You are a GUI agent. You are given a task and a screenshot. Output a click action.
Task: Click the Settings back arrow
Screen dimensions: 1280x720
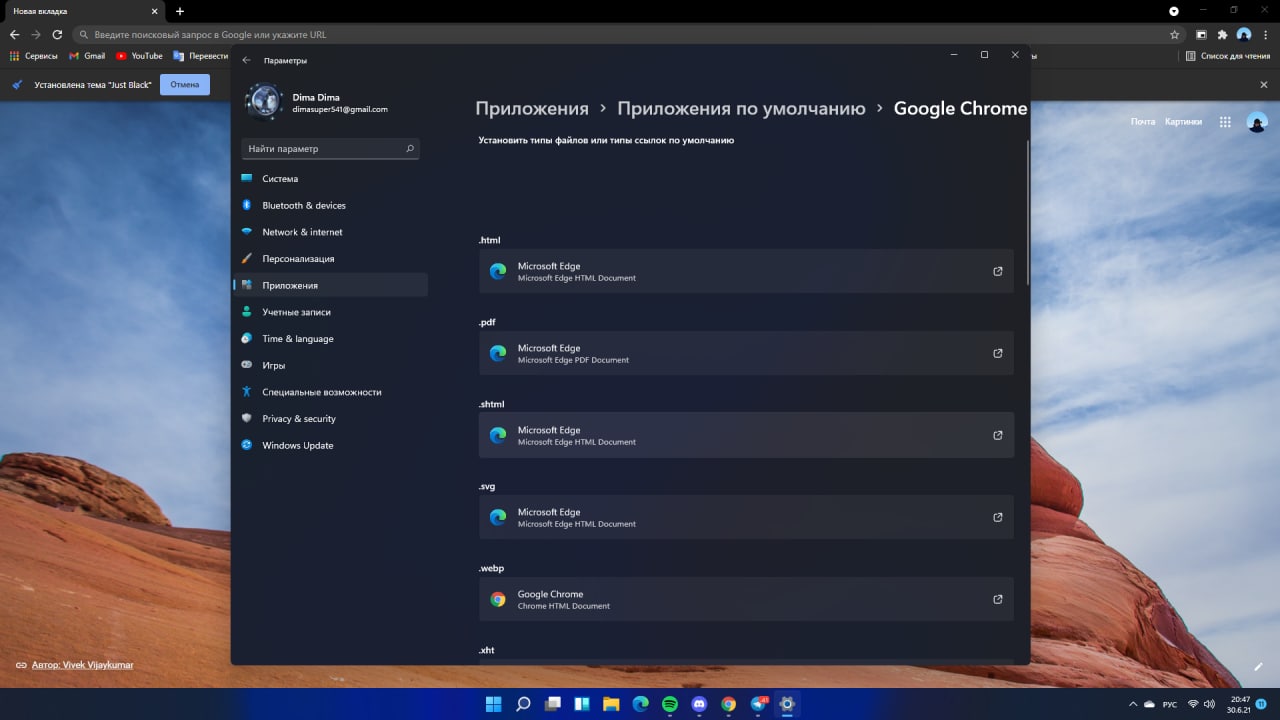pos(247,60)
